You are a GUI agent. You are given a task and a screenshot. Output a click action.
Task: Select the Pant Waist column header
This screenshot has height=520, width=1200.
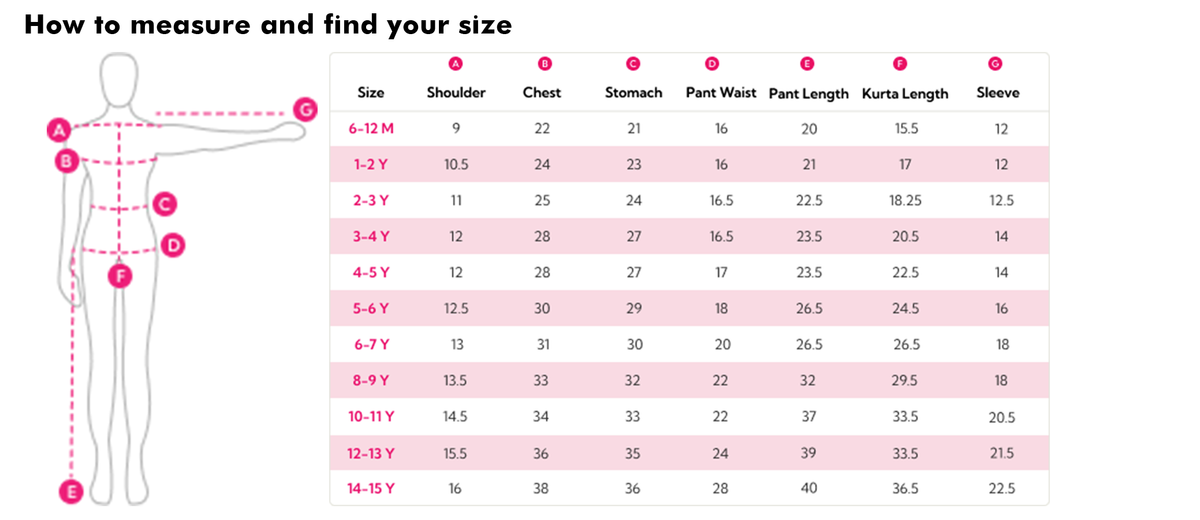(x=721, y=93)
